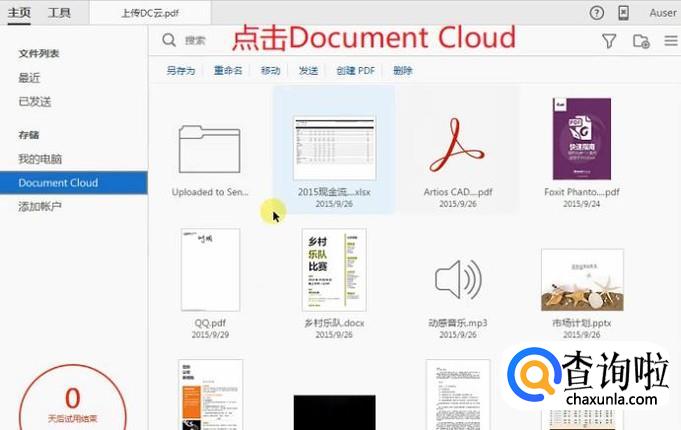This screenshot has width=681, height=430.
Task: Click the 另存为 action
Action: point(181,70)
